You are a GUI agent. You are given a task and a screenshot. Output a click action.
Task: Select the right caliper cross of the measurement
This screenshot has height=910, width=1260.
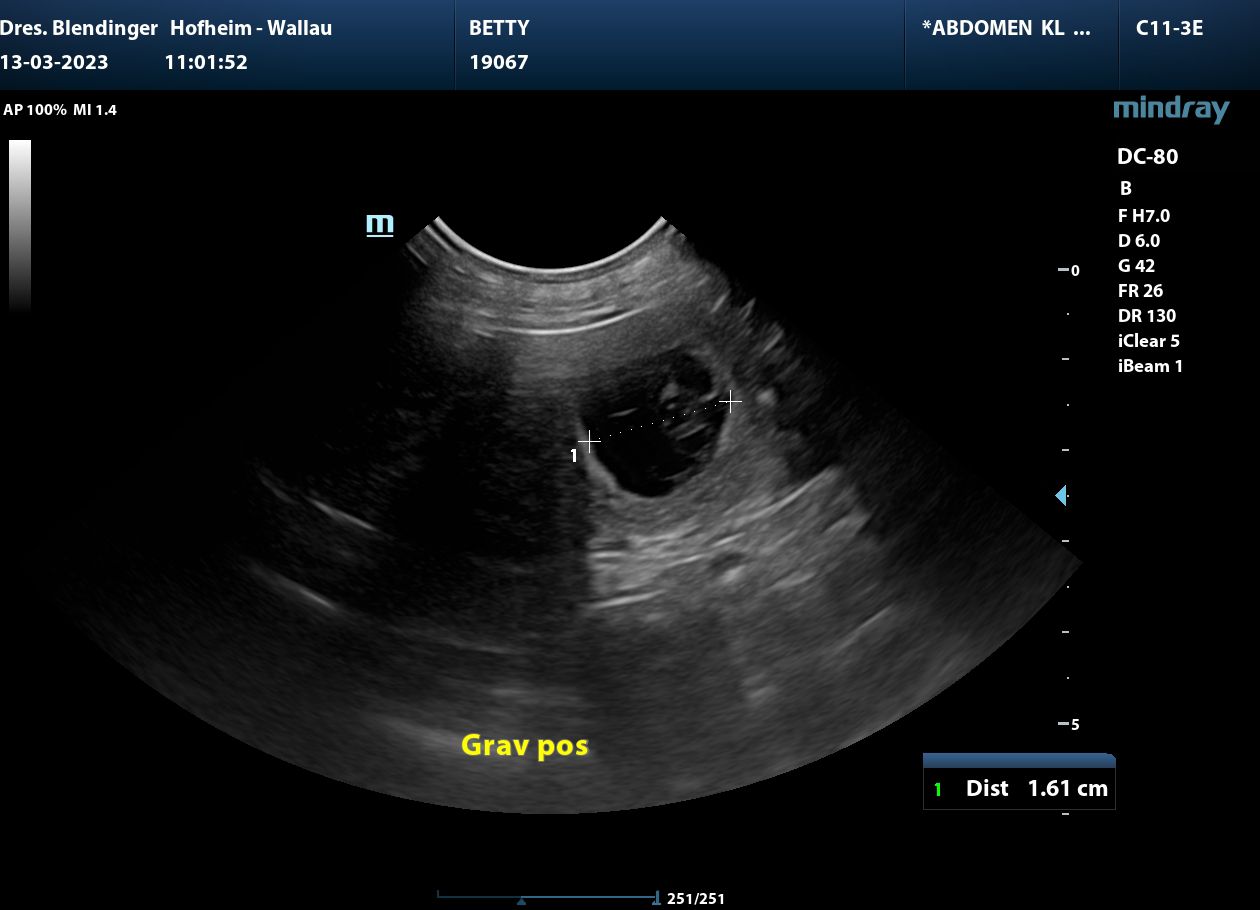731,401
